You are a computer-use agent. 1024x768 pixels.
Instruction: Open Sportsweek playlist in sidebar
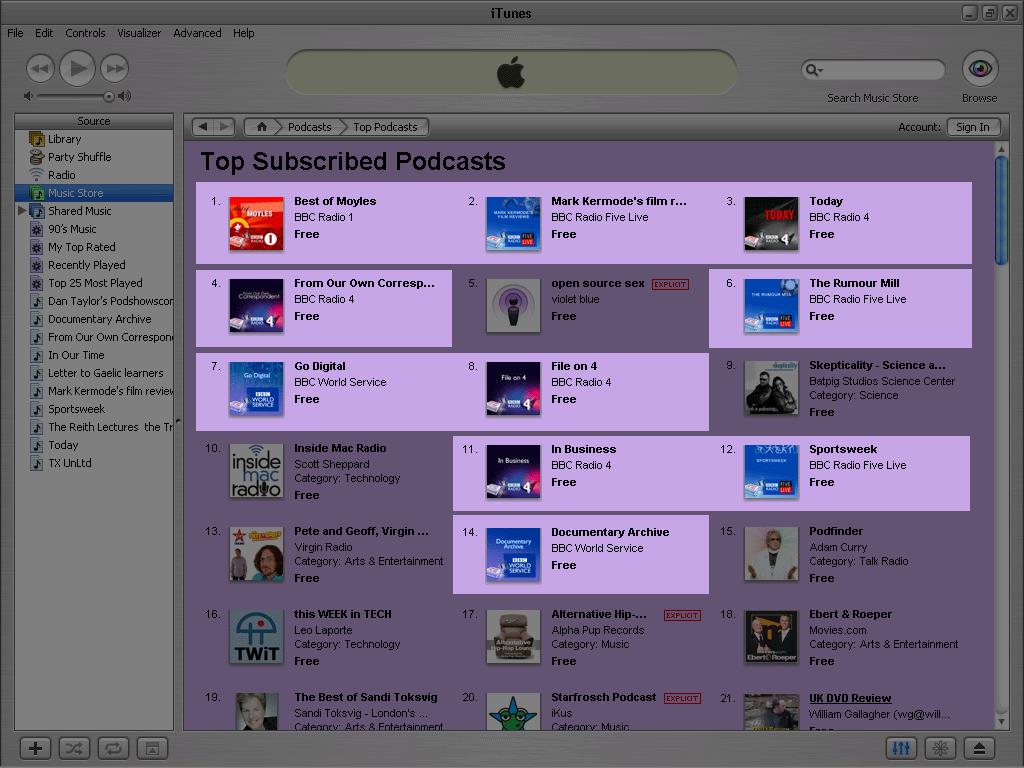[94, 409]
